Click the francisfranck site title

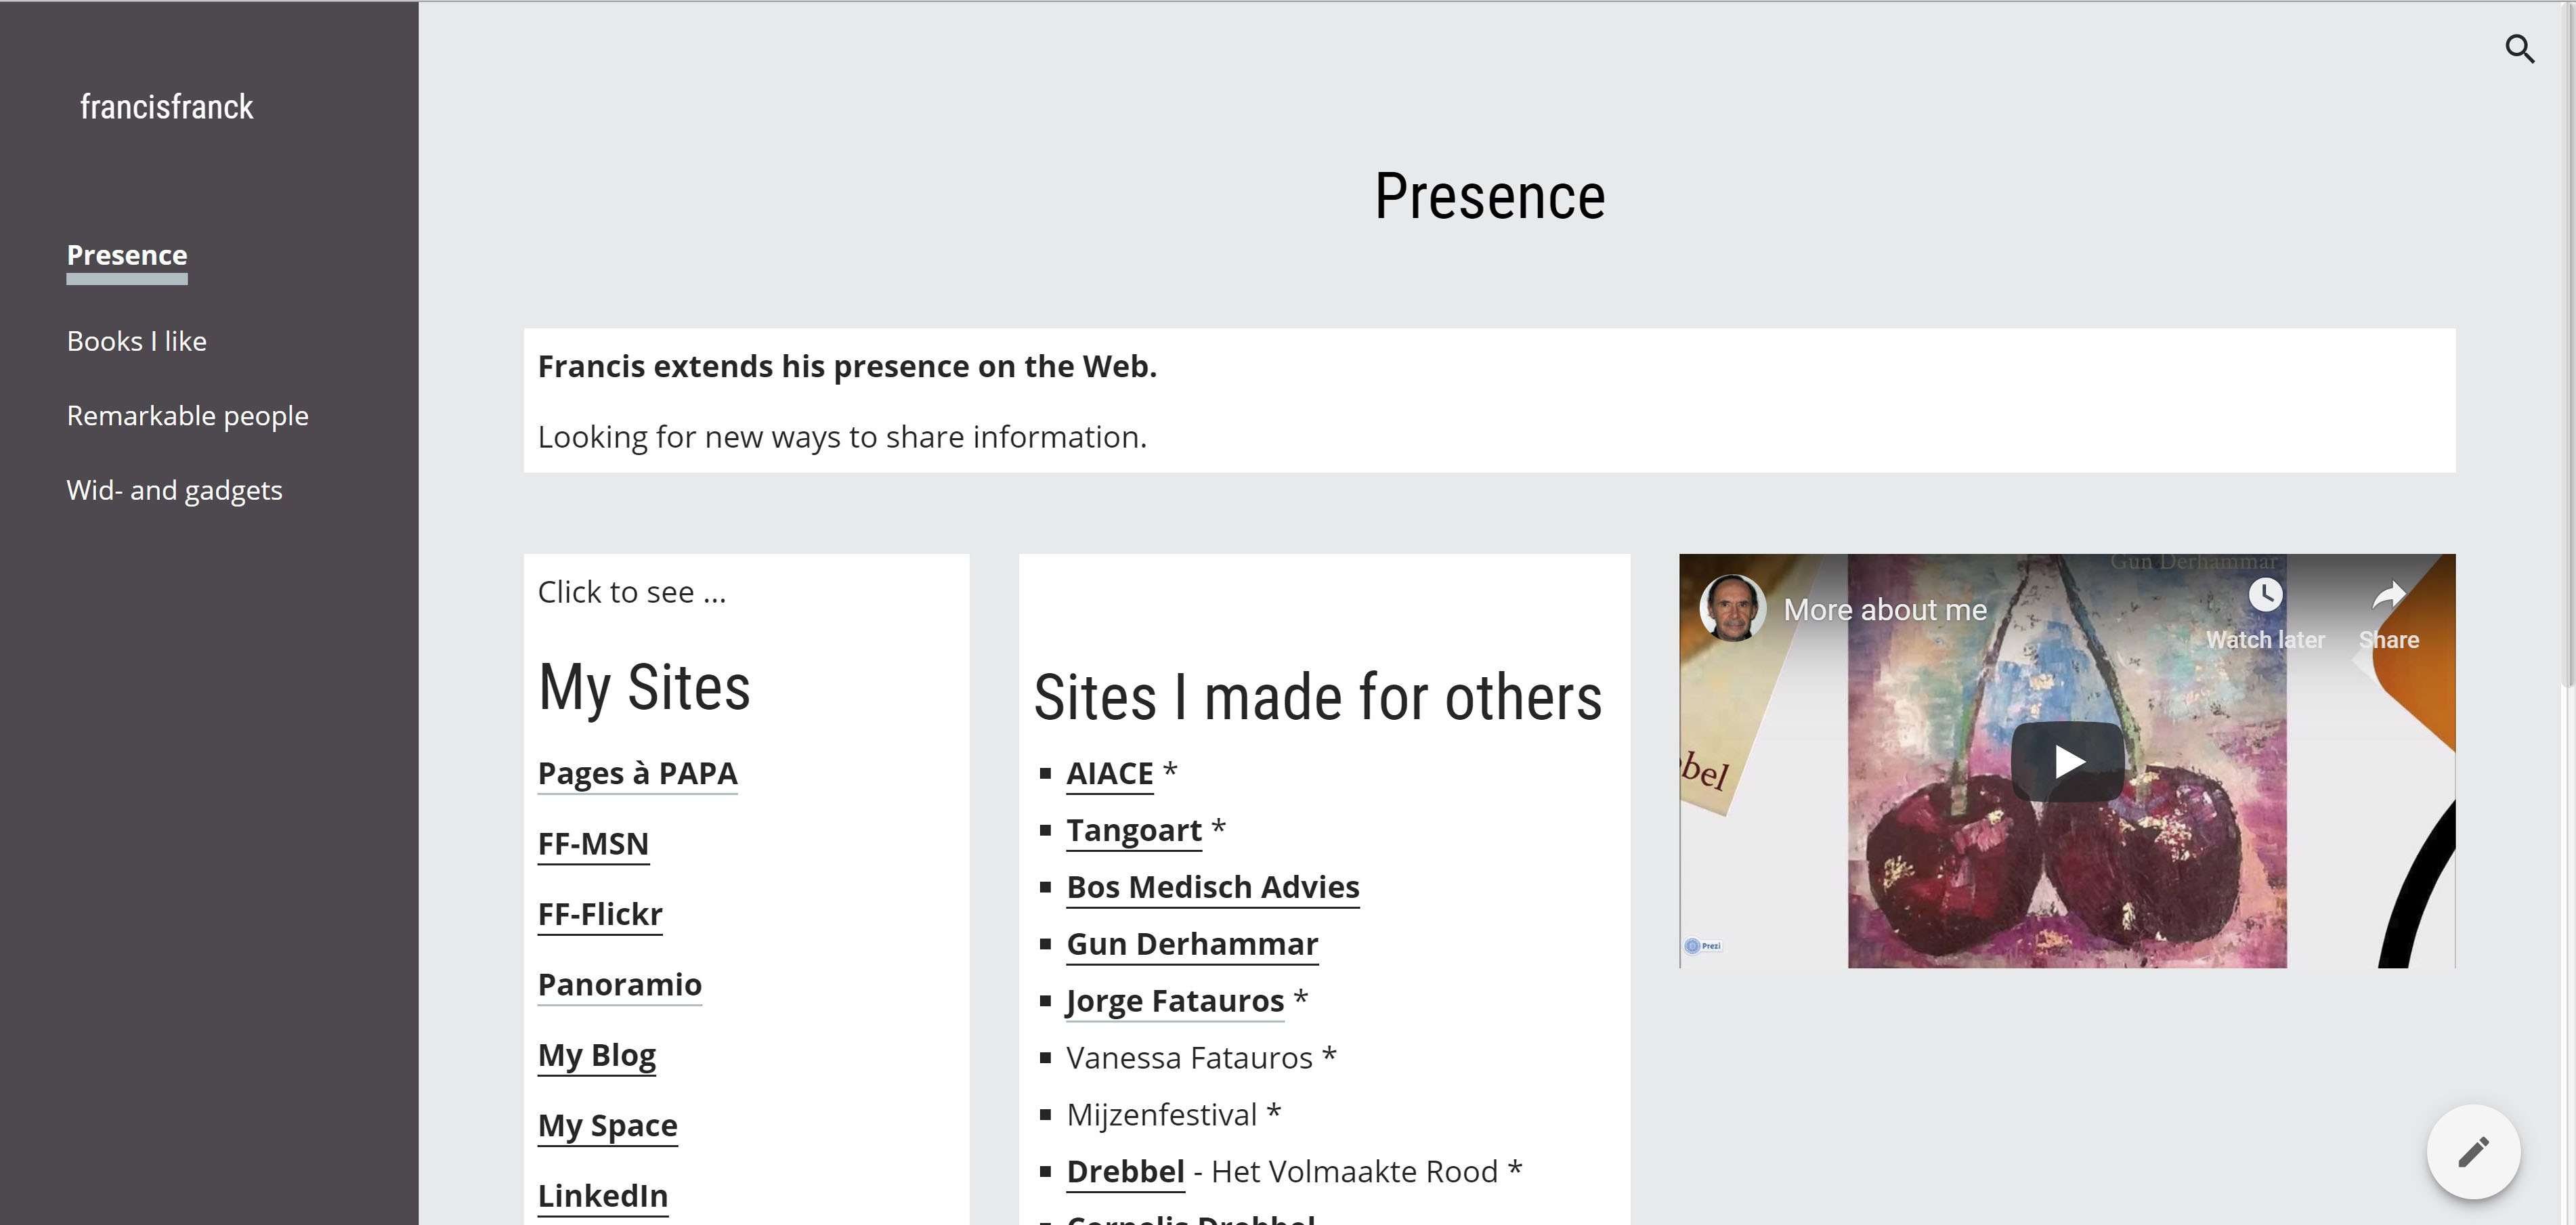167,107
